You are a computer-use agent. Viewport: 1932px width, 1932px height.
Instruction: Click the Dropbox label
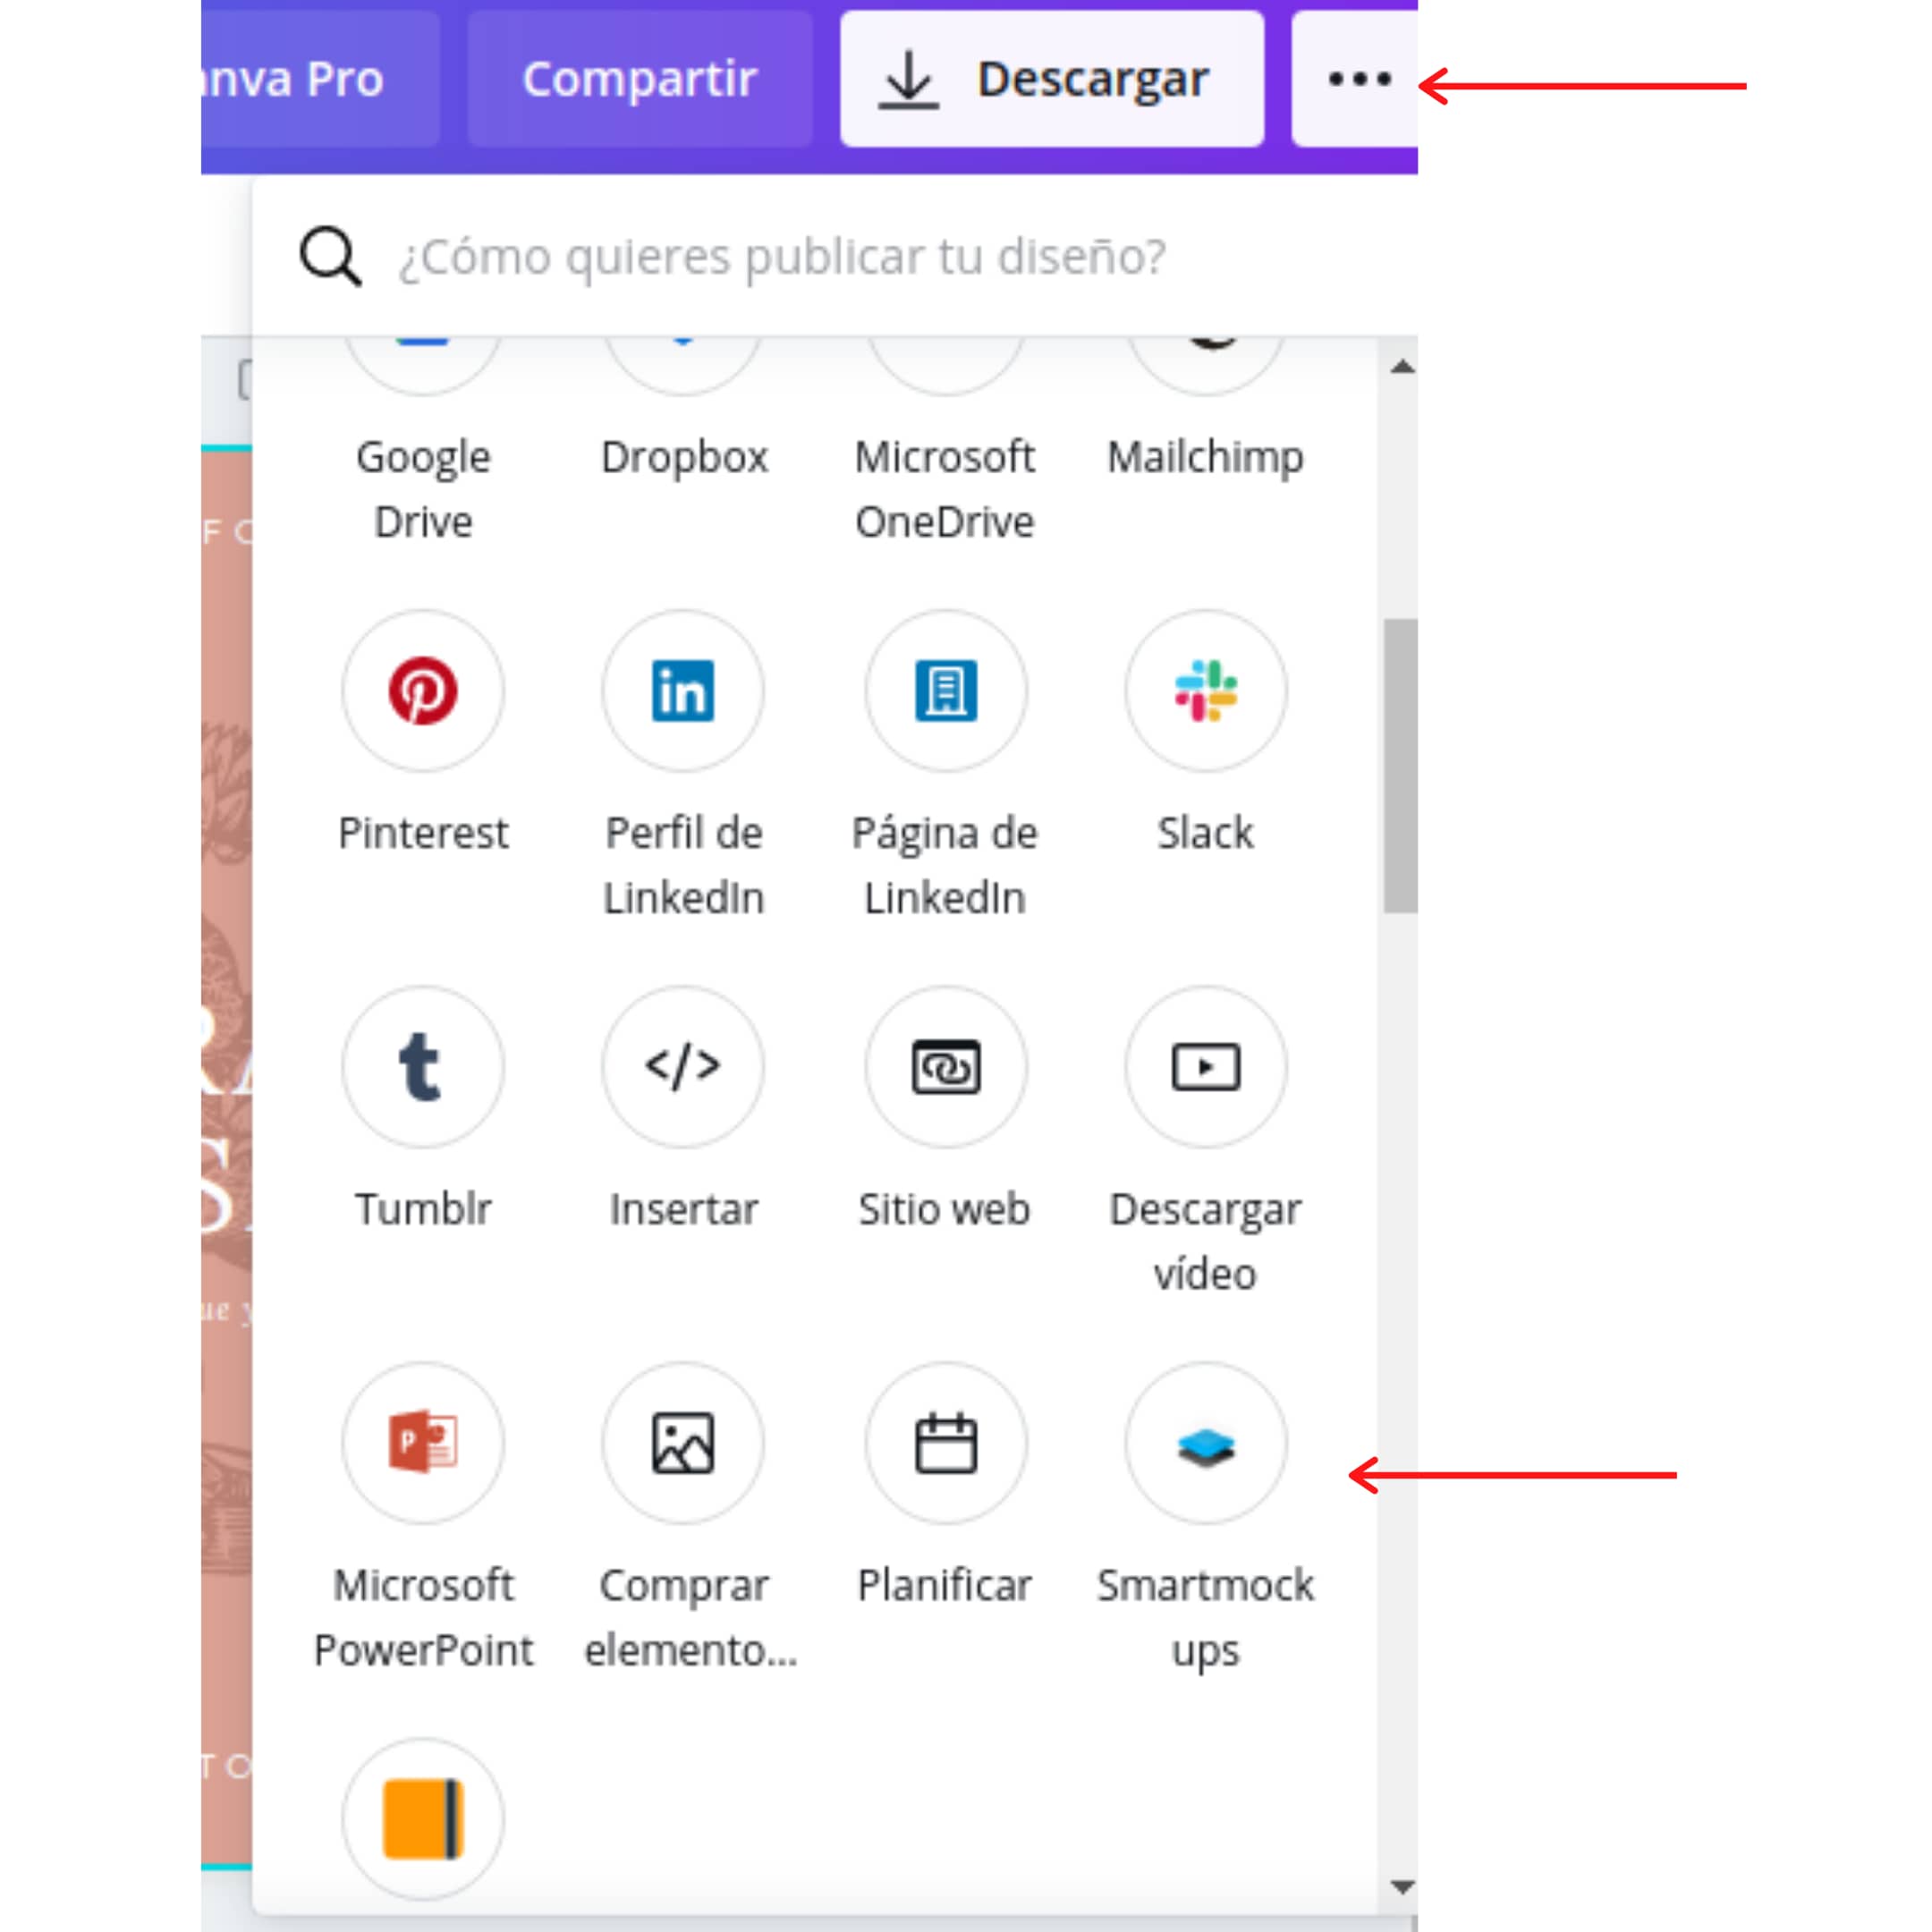[x=684, y=457]
